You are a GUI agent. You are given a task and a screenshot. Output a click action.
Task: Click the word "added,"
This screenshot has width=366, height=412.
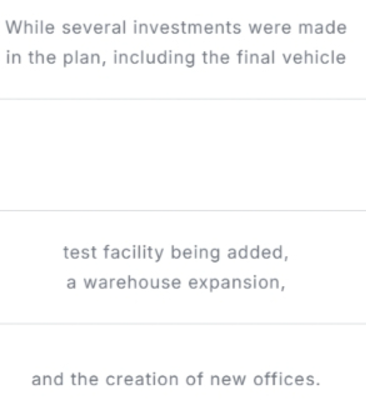258,252
